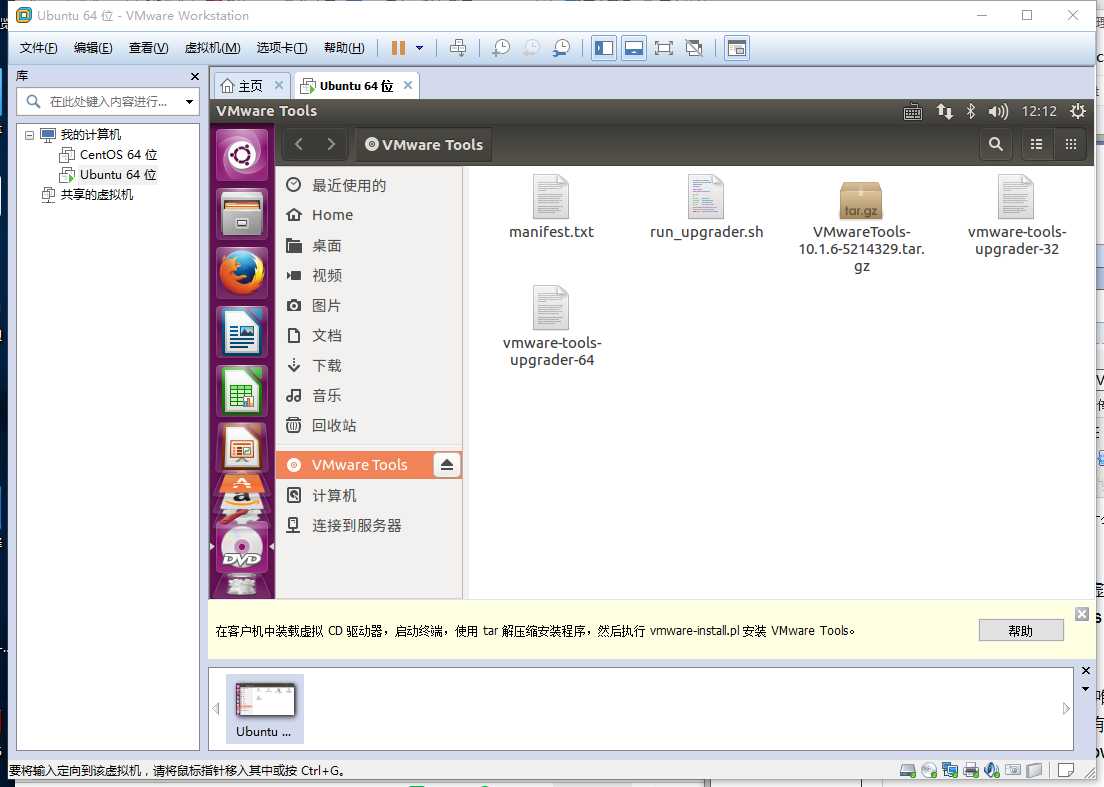The height and width of the screenshot is (787, 1104).
Task: Click the library search input field
Action: (x=106, y=102)
